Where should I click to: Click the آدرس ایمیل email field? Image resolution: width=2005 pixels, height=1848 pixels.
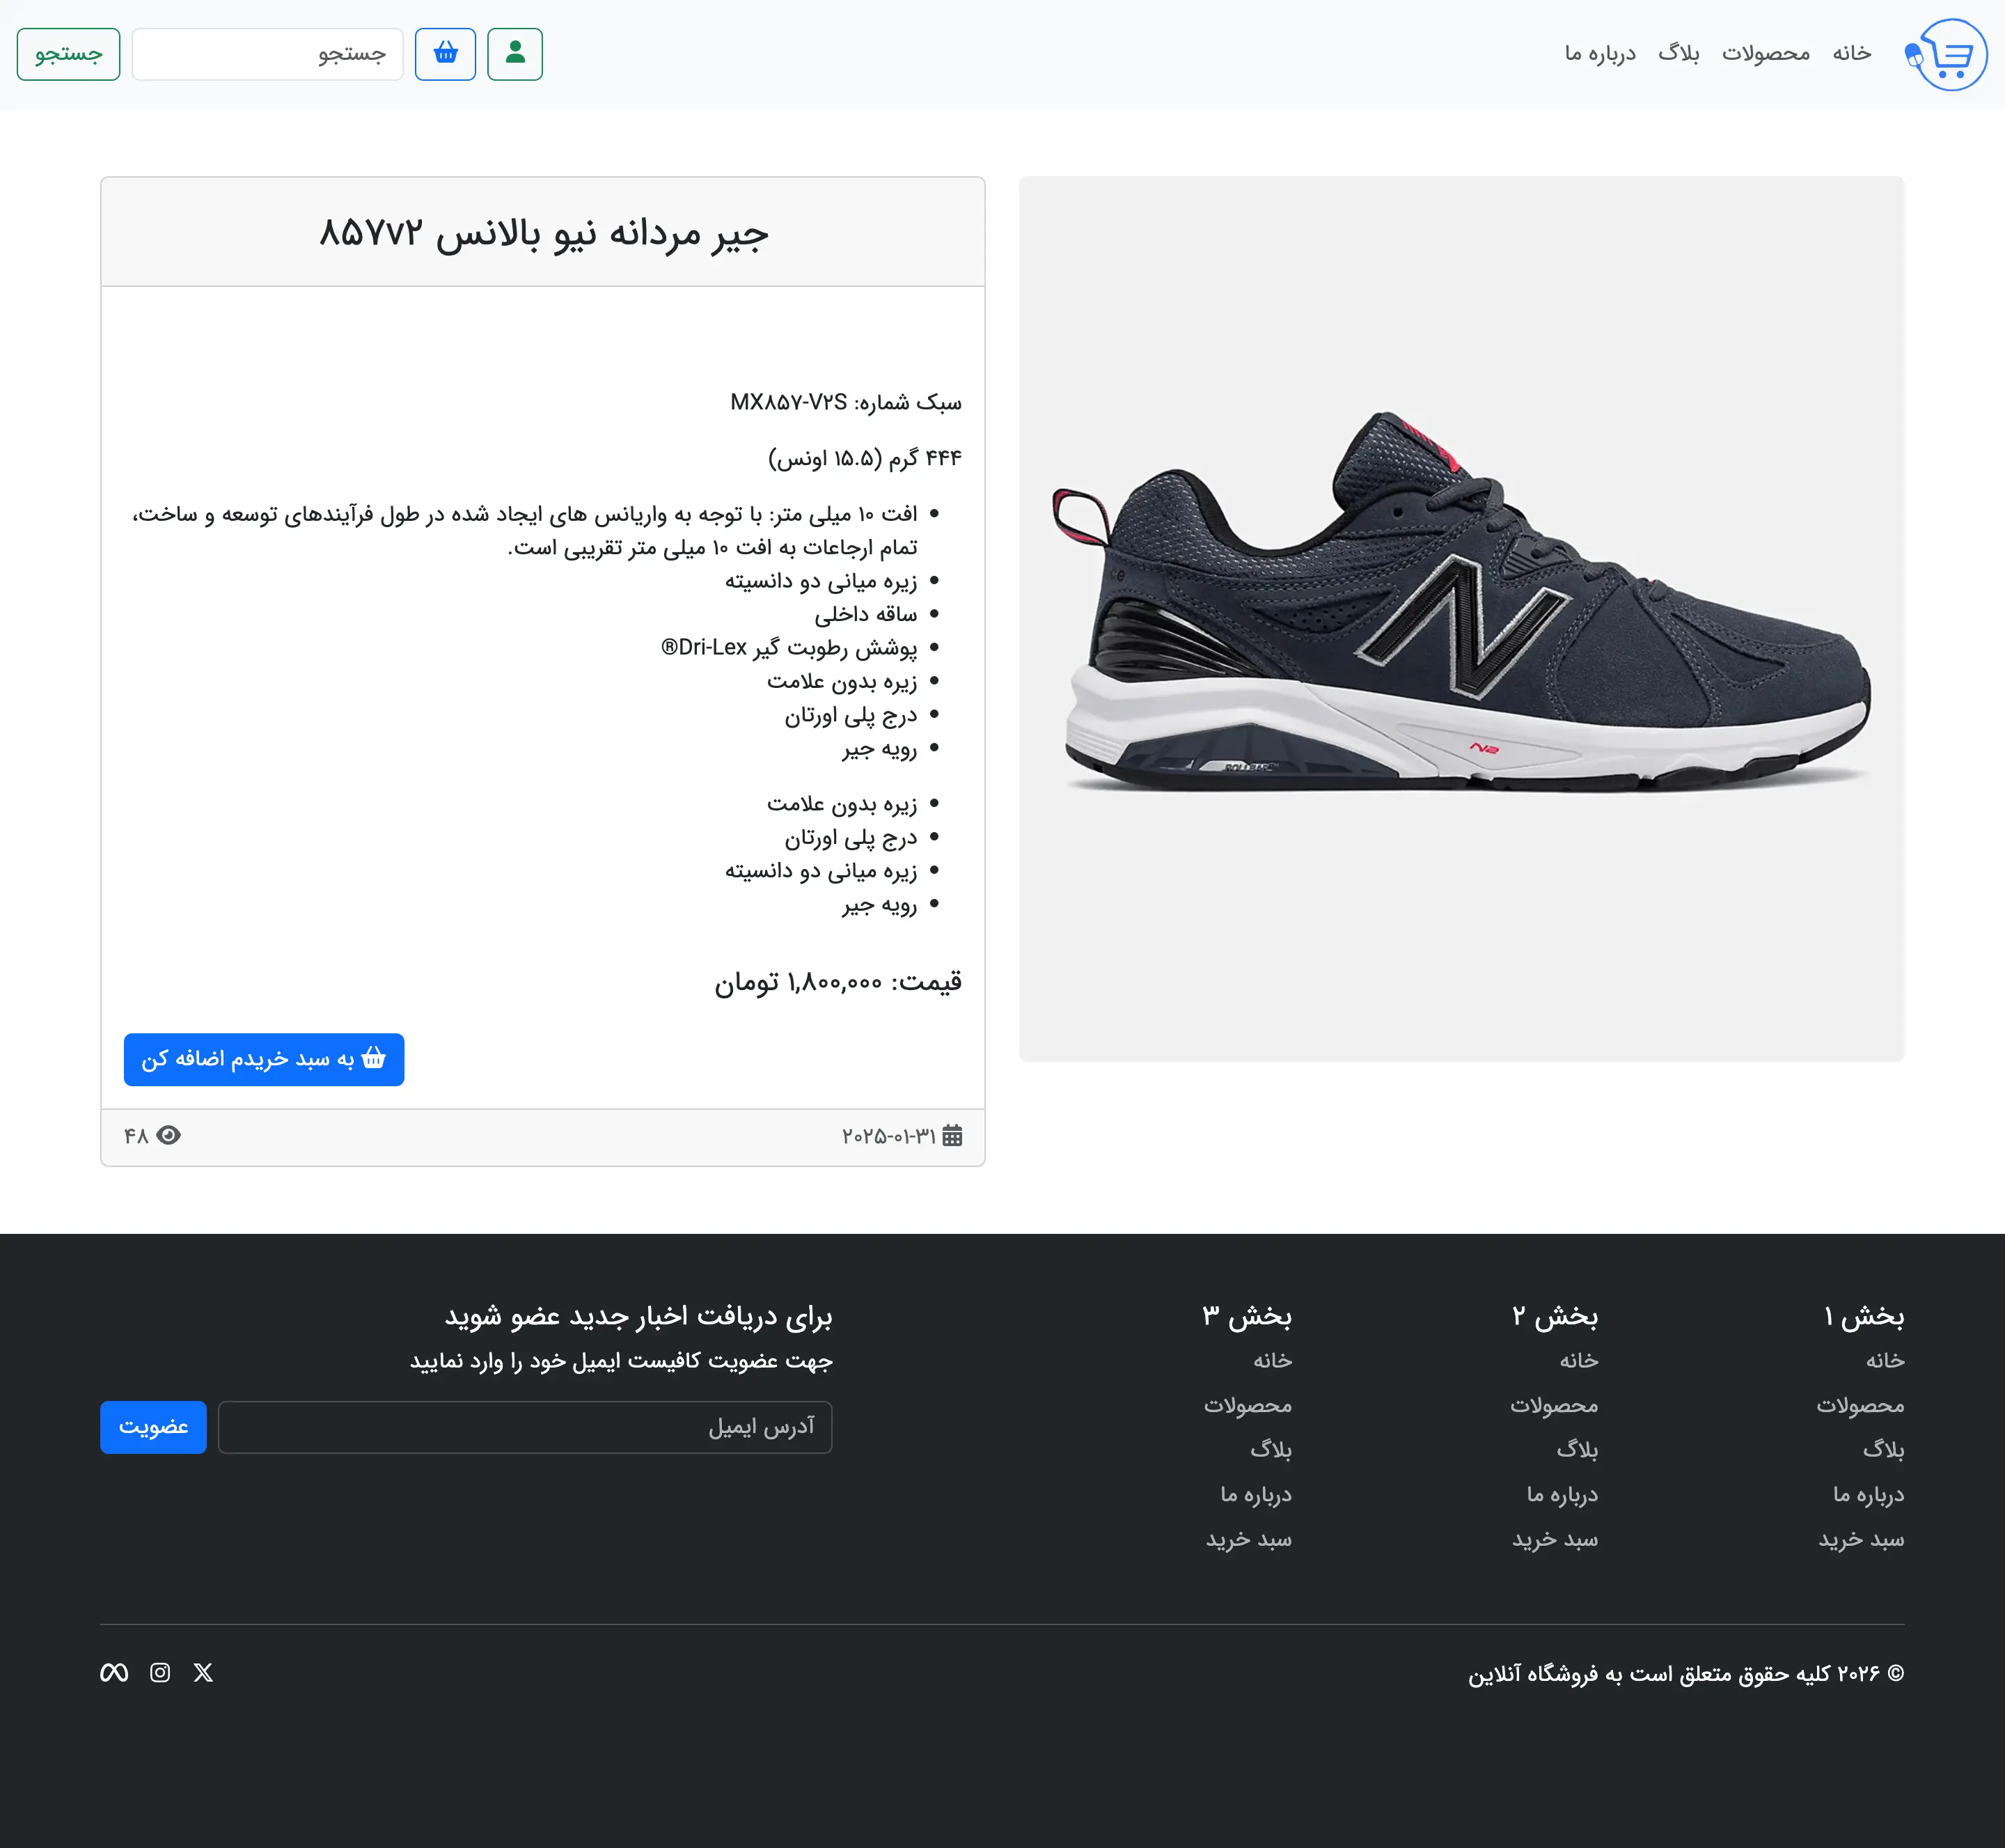point(525,1427)
